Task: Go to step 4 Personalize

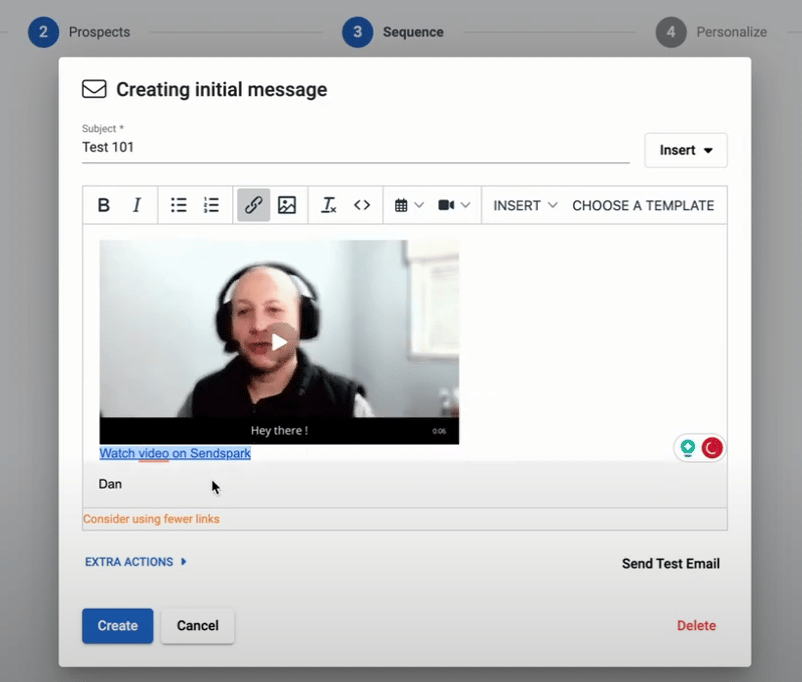Action: [x=711, y=32]
